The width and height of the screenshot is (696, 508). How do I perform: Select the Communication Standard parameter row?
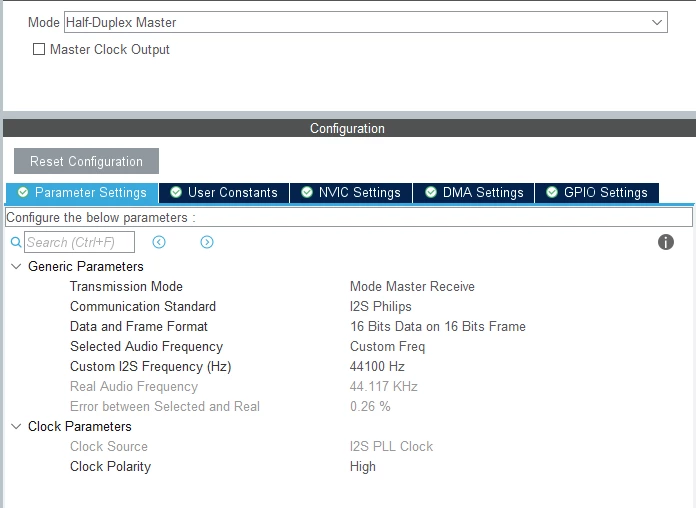(x=350, y=306)
